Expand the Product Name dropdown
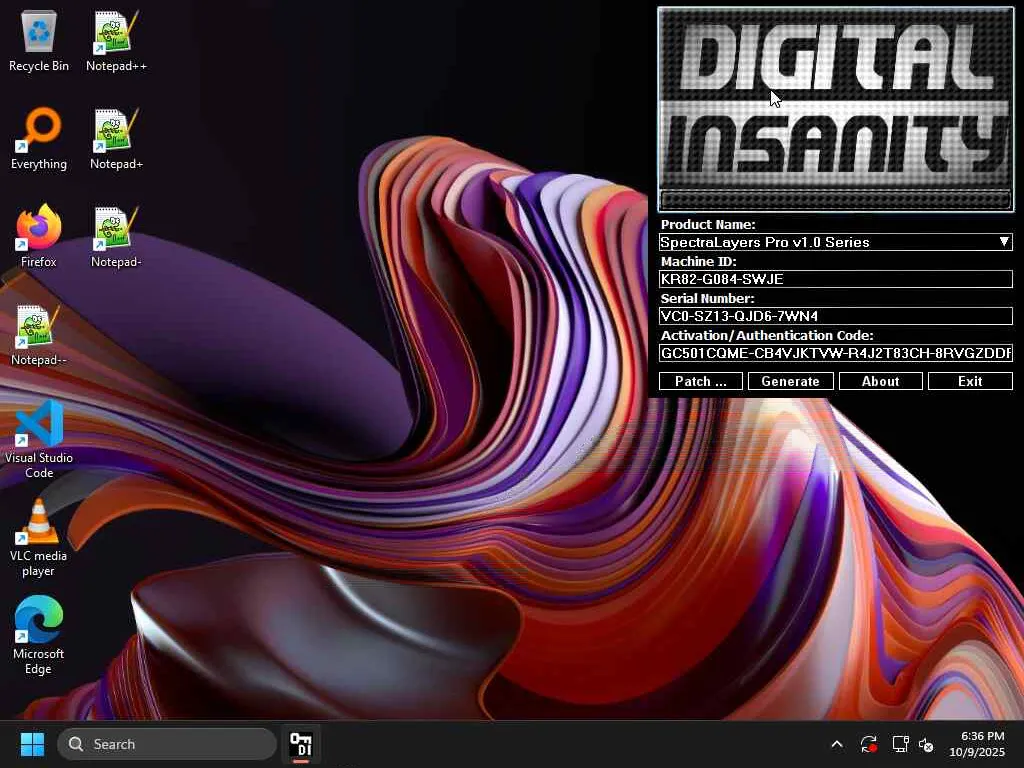This screenshot has width=1024, height=768. point(1004,242)
